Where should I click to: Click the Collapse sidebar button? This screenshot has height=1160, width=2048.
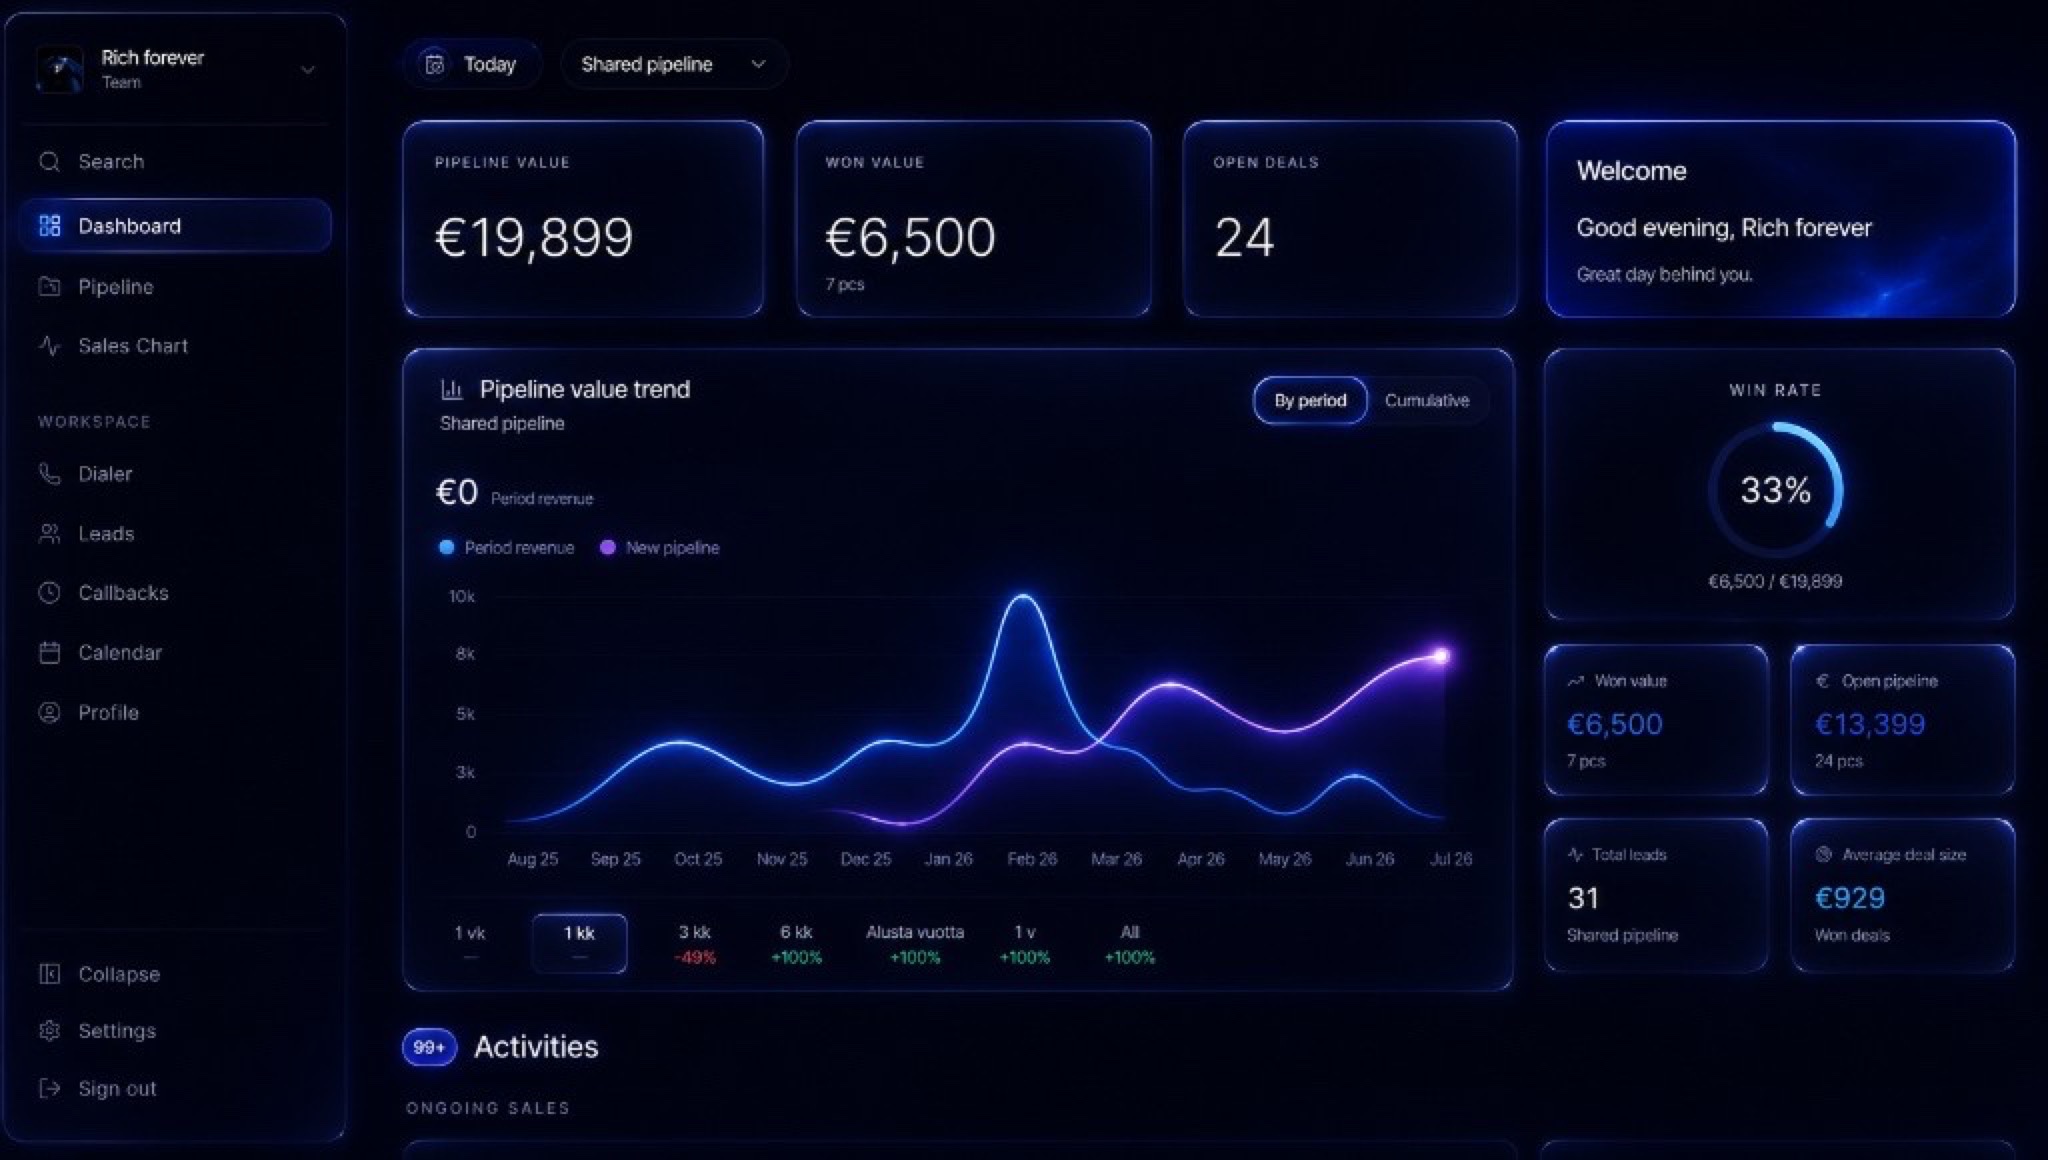pyautogui.click(x=175, y=973)
